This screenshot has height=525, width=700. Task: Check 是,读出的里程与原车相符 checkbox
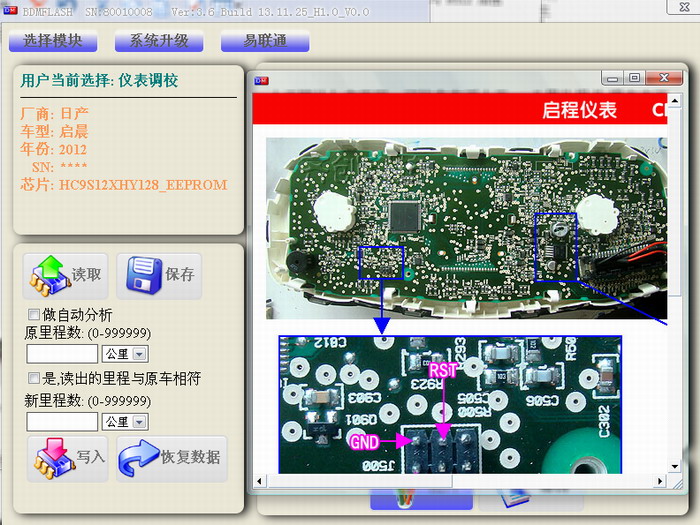pos(35,379)
